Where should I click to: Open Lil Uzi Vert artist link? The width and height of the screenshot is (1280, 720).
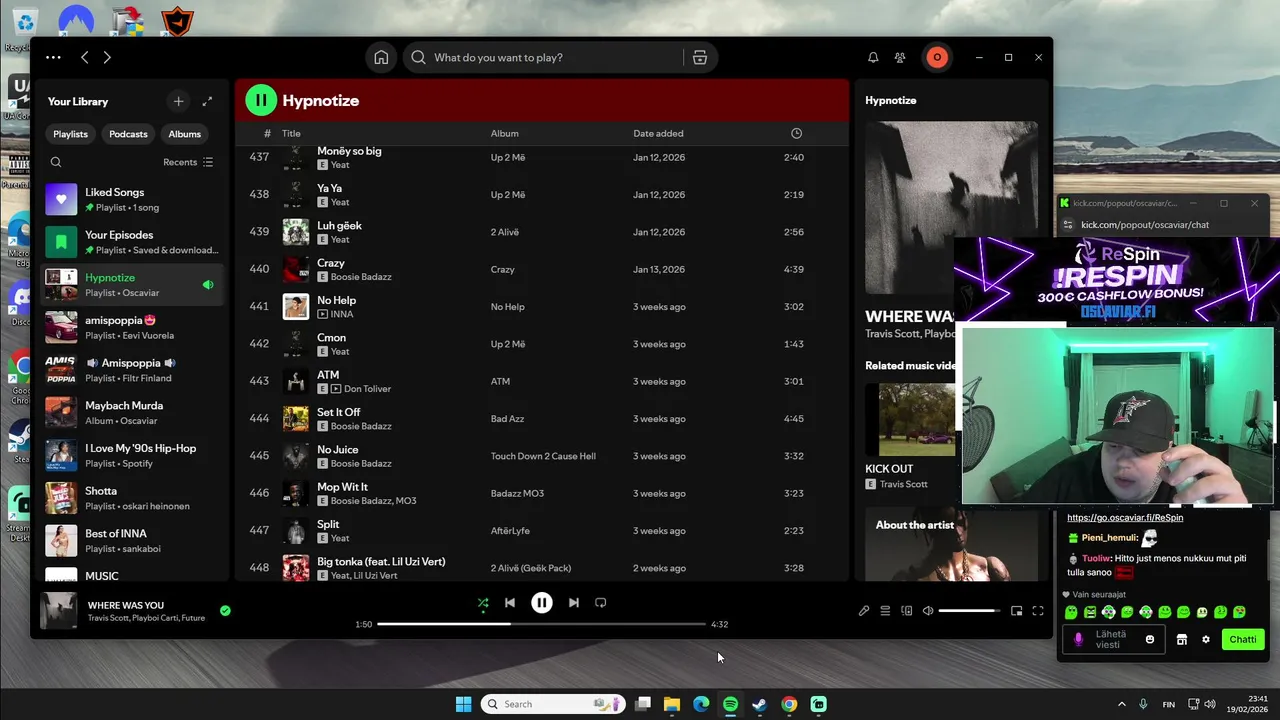375,576
